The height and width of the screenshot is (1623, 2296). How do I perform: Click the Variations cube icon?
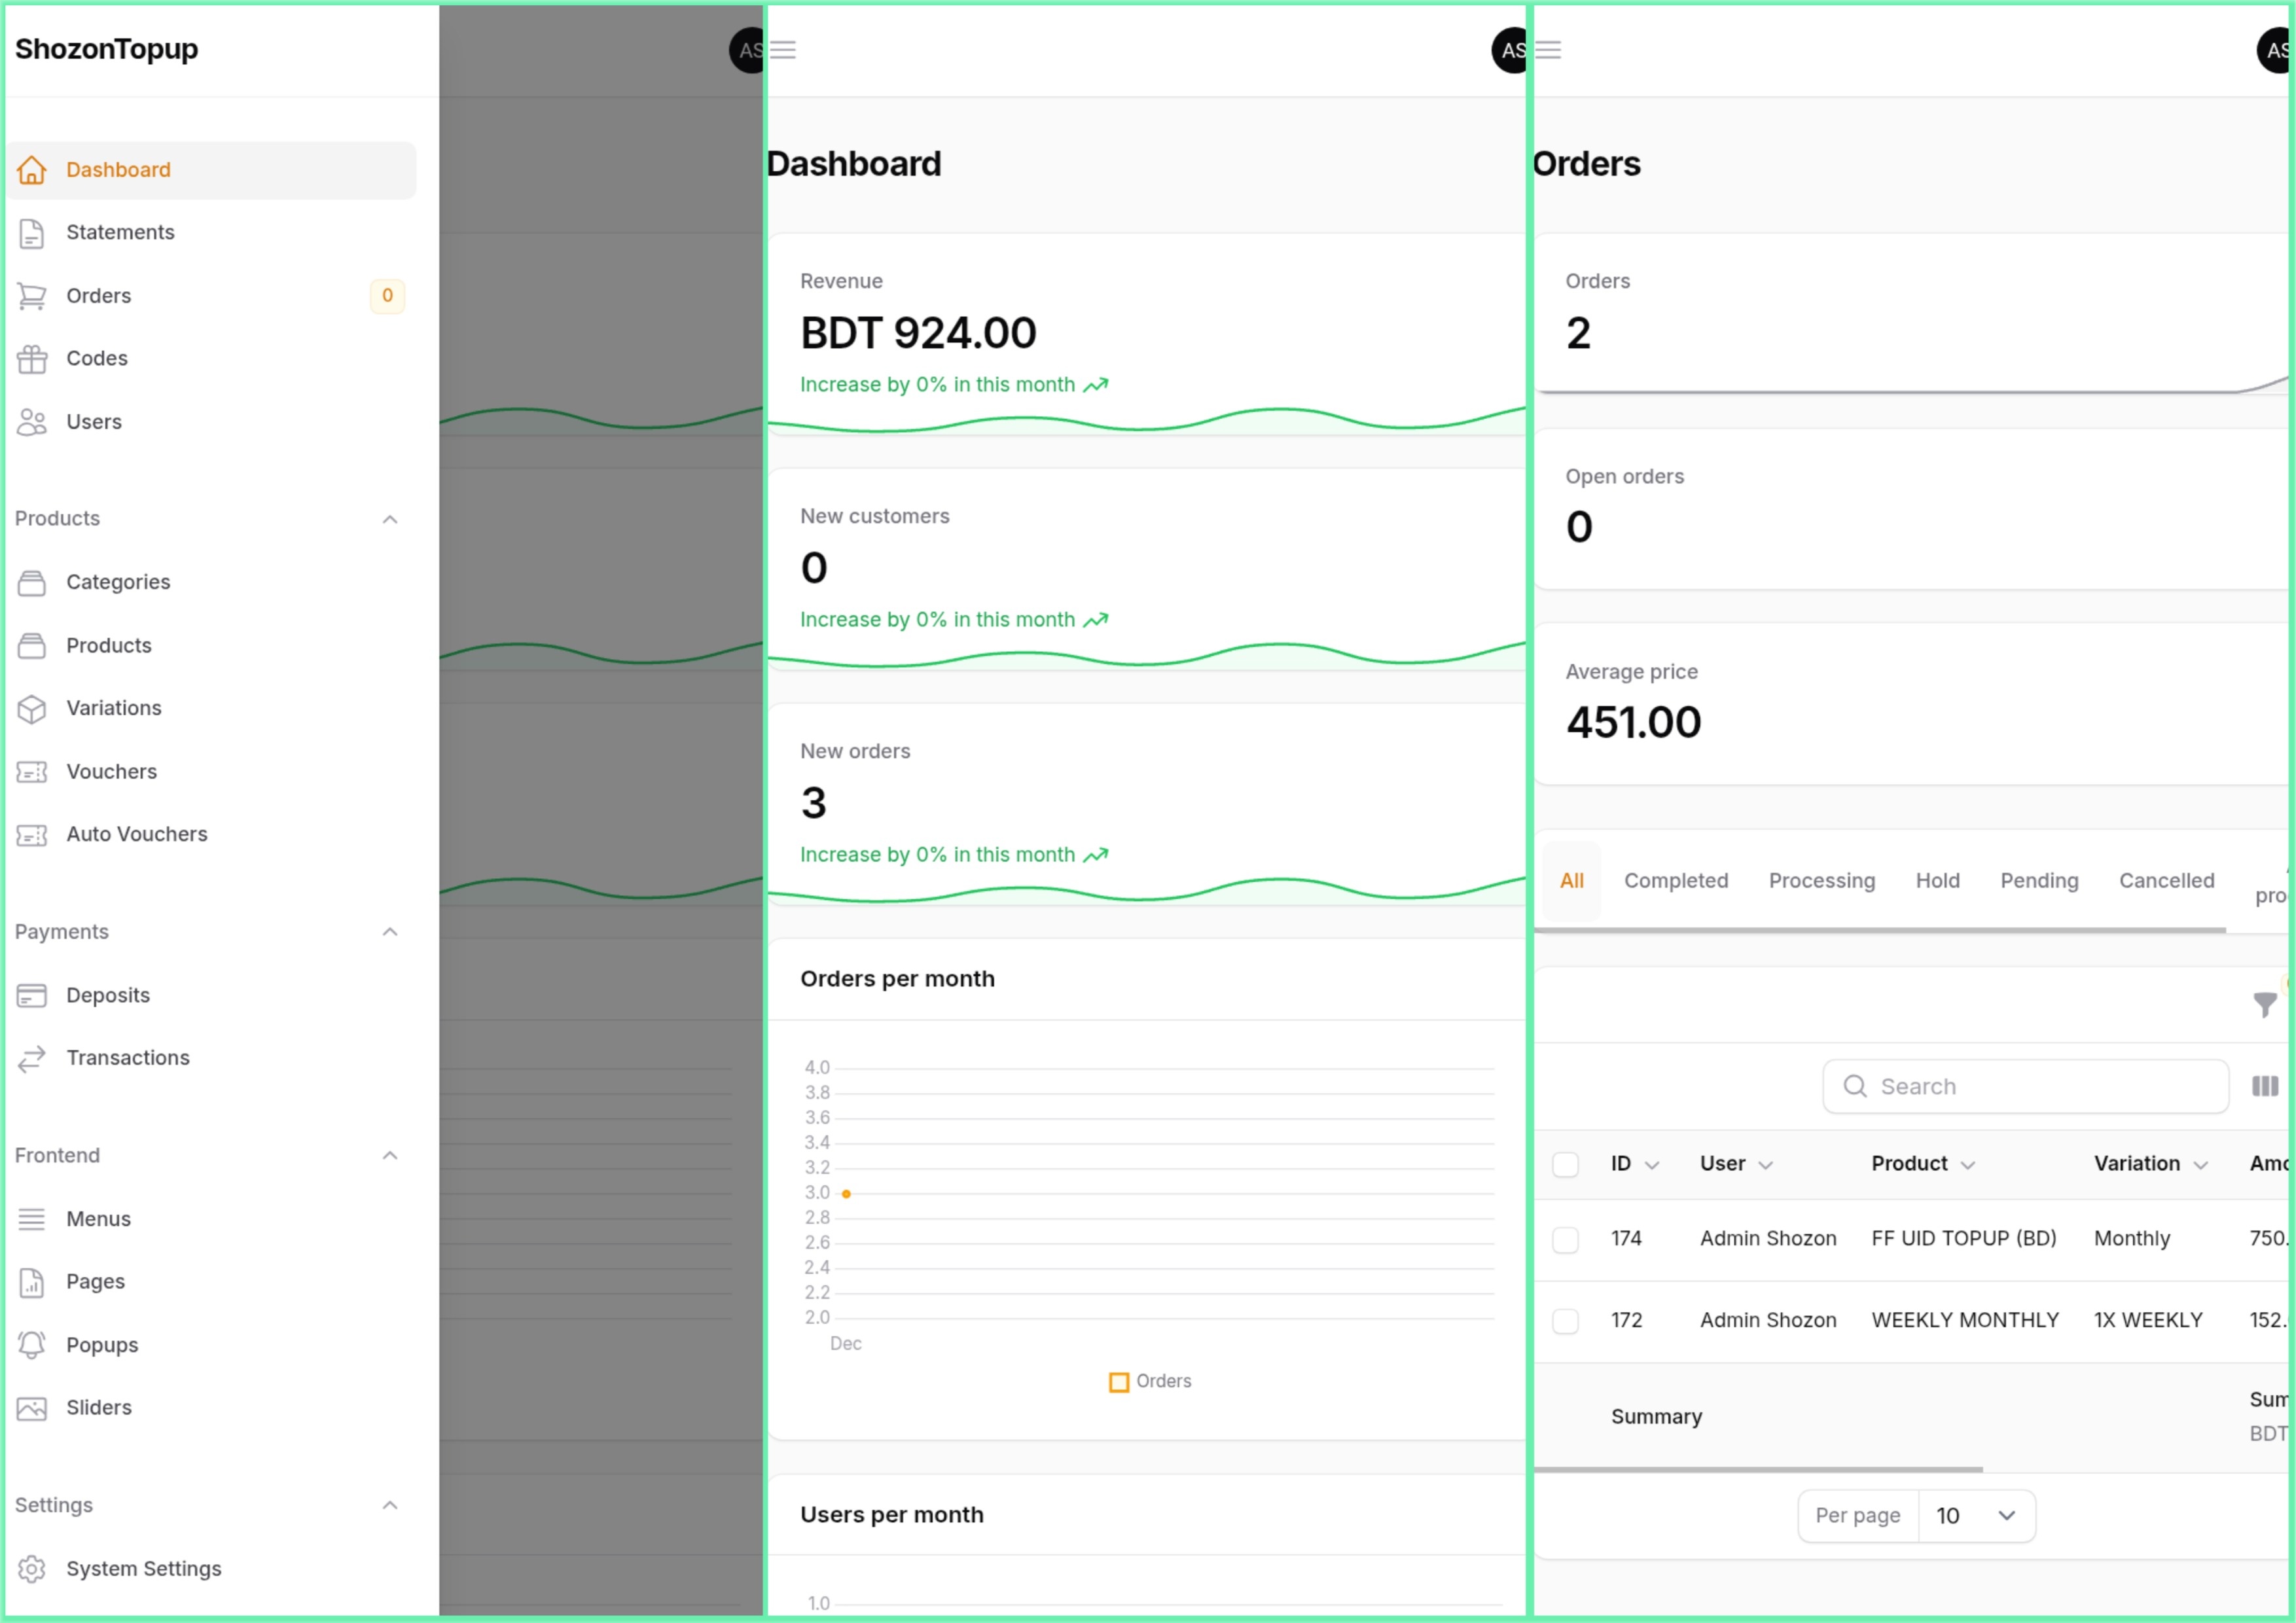(x=32, y=709)
